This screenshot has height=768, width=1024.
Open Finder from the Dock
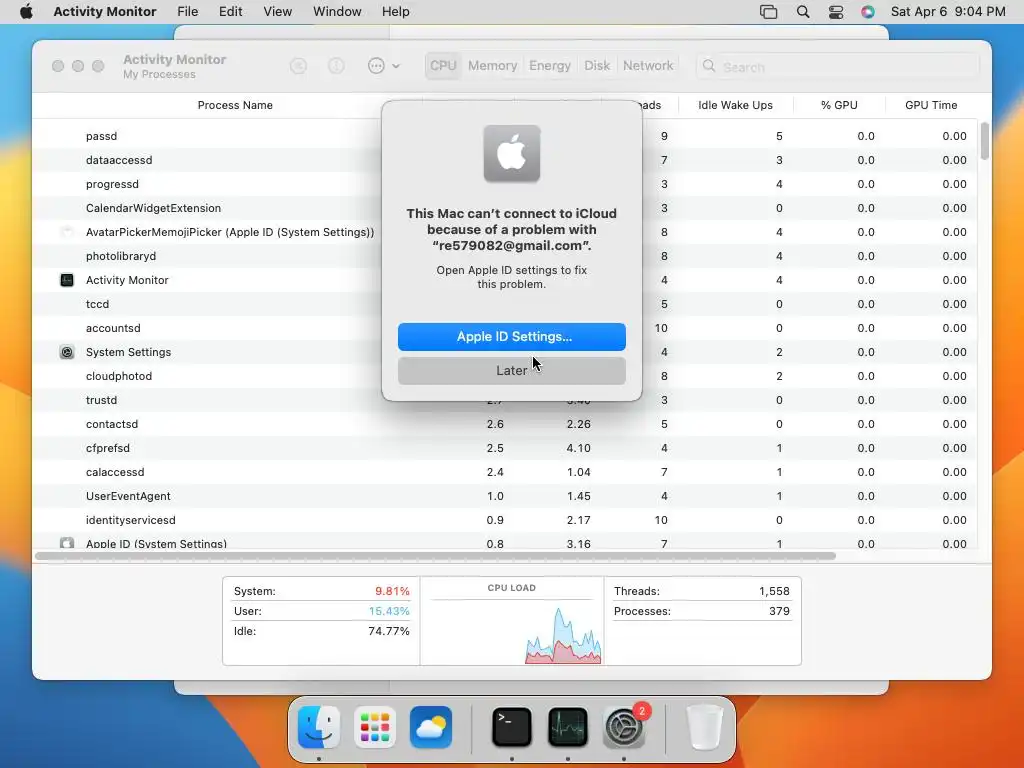click(x=319, y=727)
